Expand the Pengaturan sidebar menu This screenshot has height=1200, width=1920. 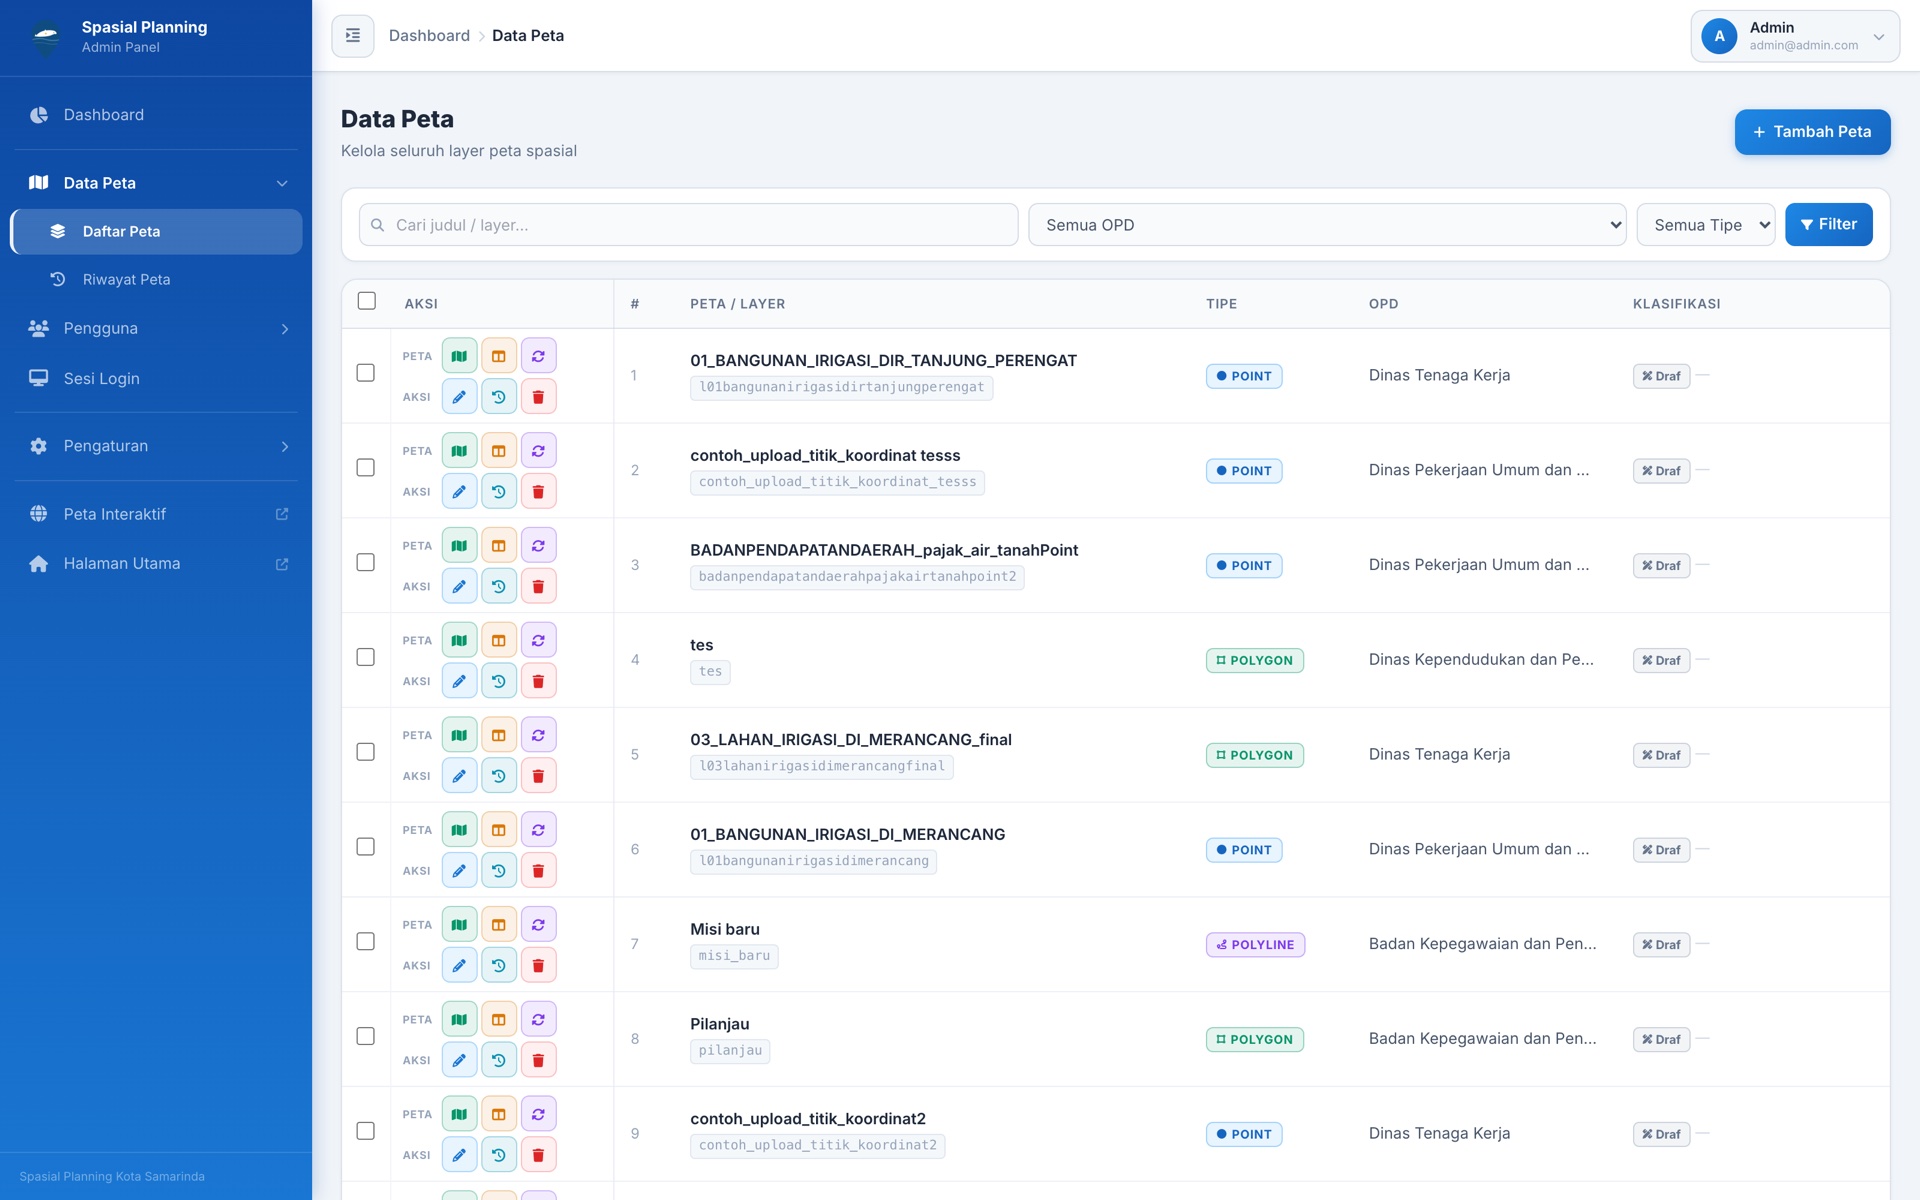[x=156, y=446]
